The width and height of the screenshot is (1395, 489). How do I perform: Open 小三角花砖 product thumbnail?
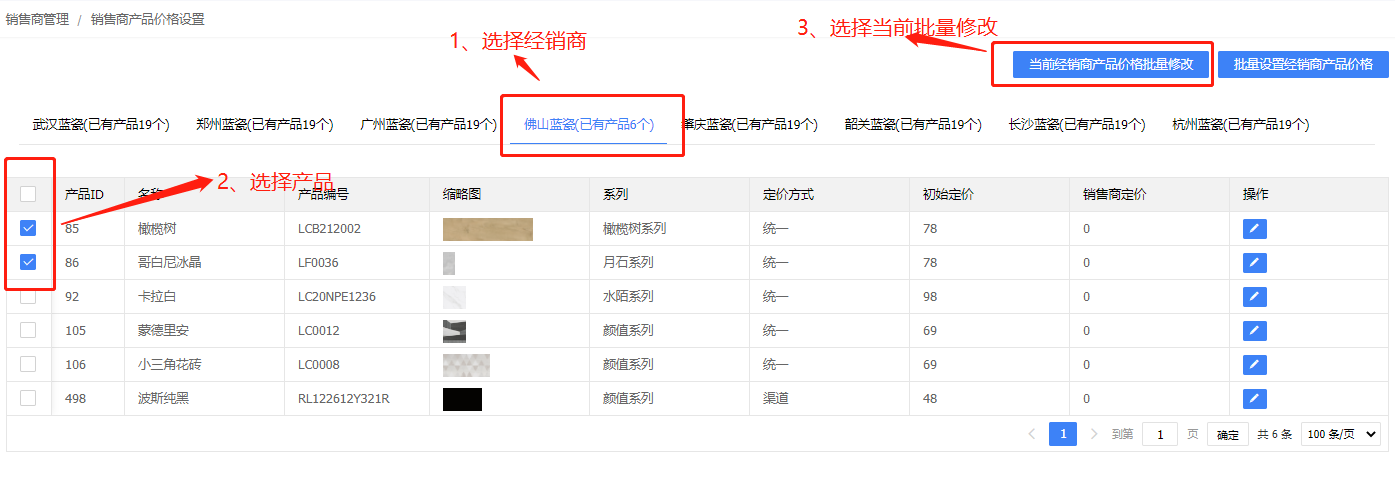466,365
